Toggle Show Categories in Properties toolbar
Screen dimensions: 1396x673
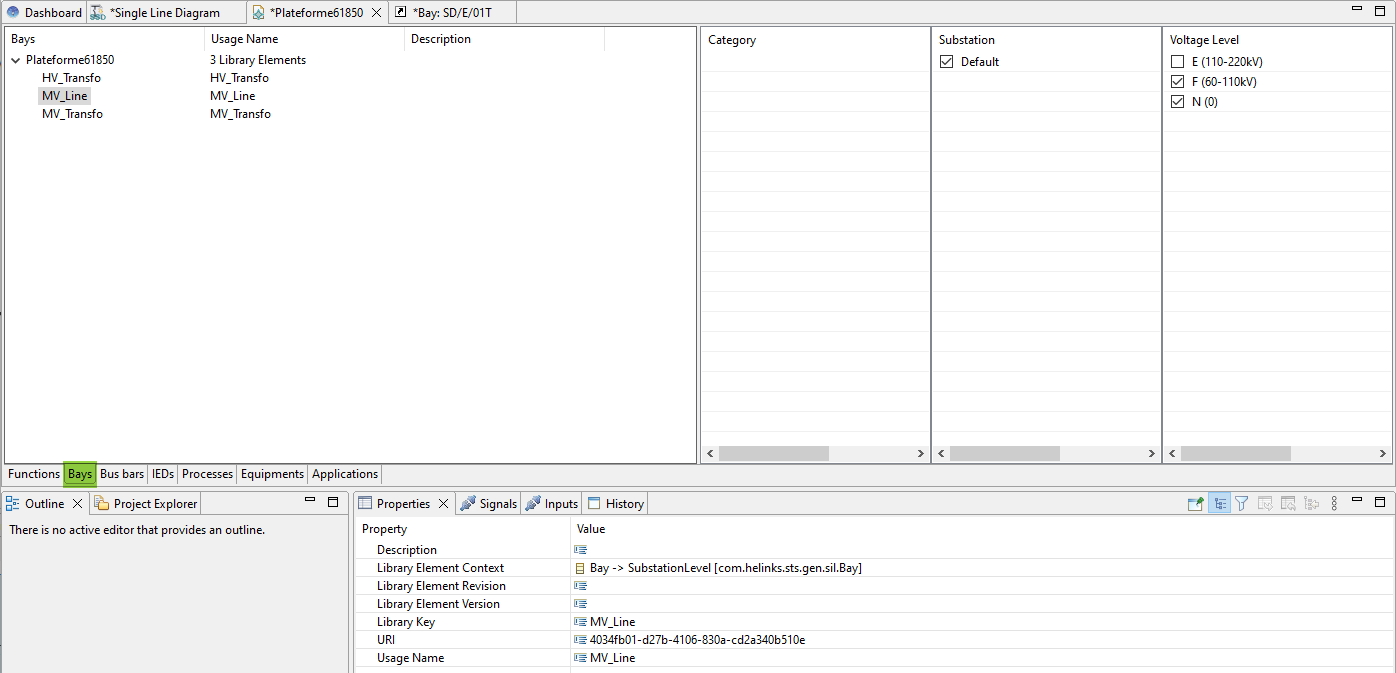(1218, 504)
